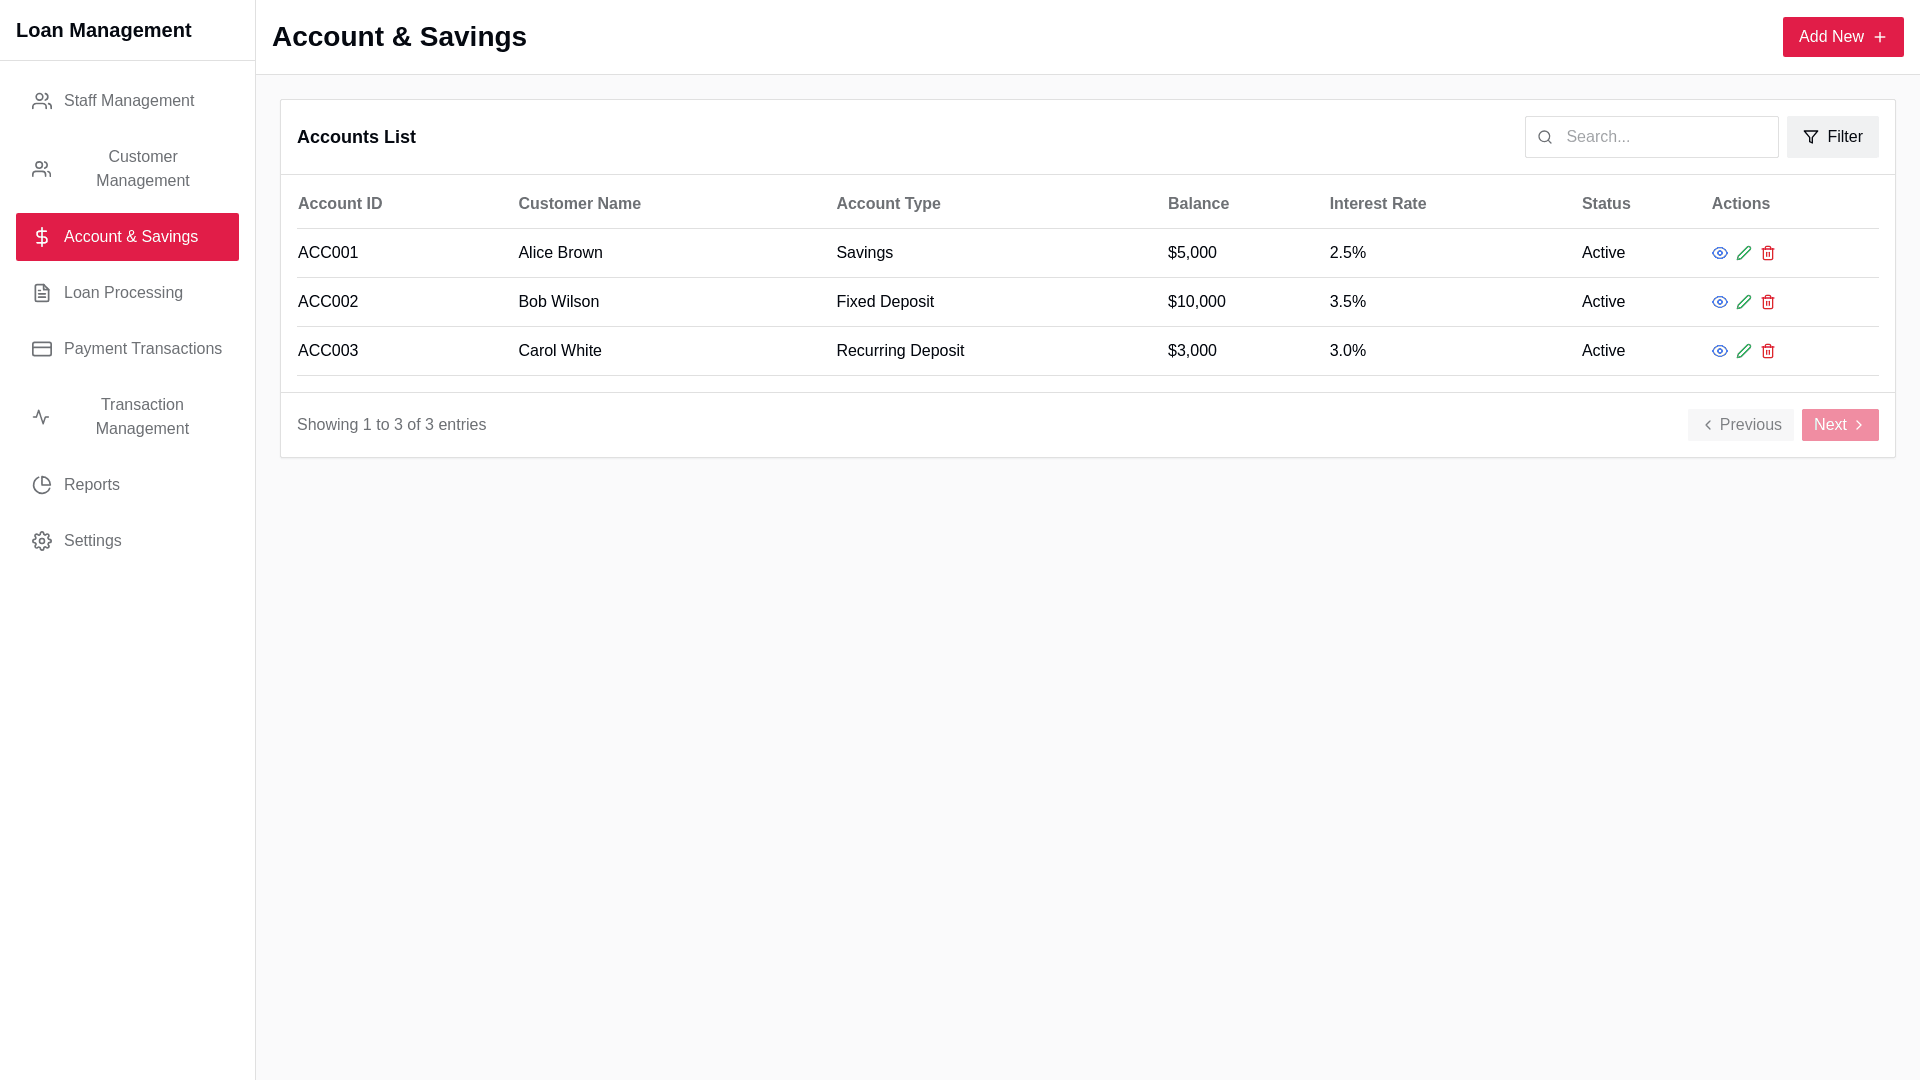This screenshot has height=1080, width=1920.
Task: Edit the ACC003 Recurring Deposit account
Action: 1743,351
